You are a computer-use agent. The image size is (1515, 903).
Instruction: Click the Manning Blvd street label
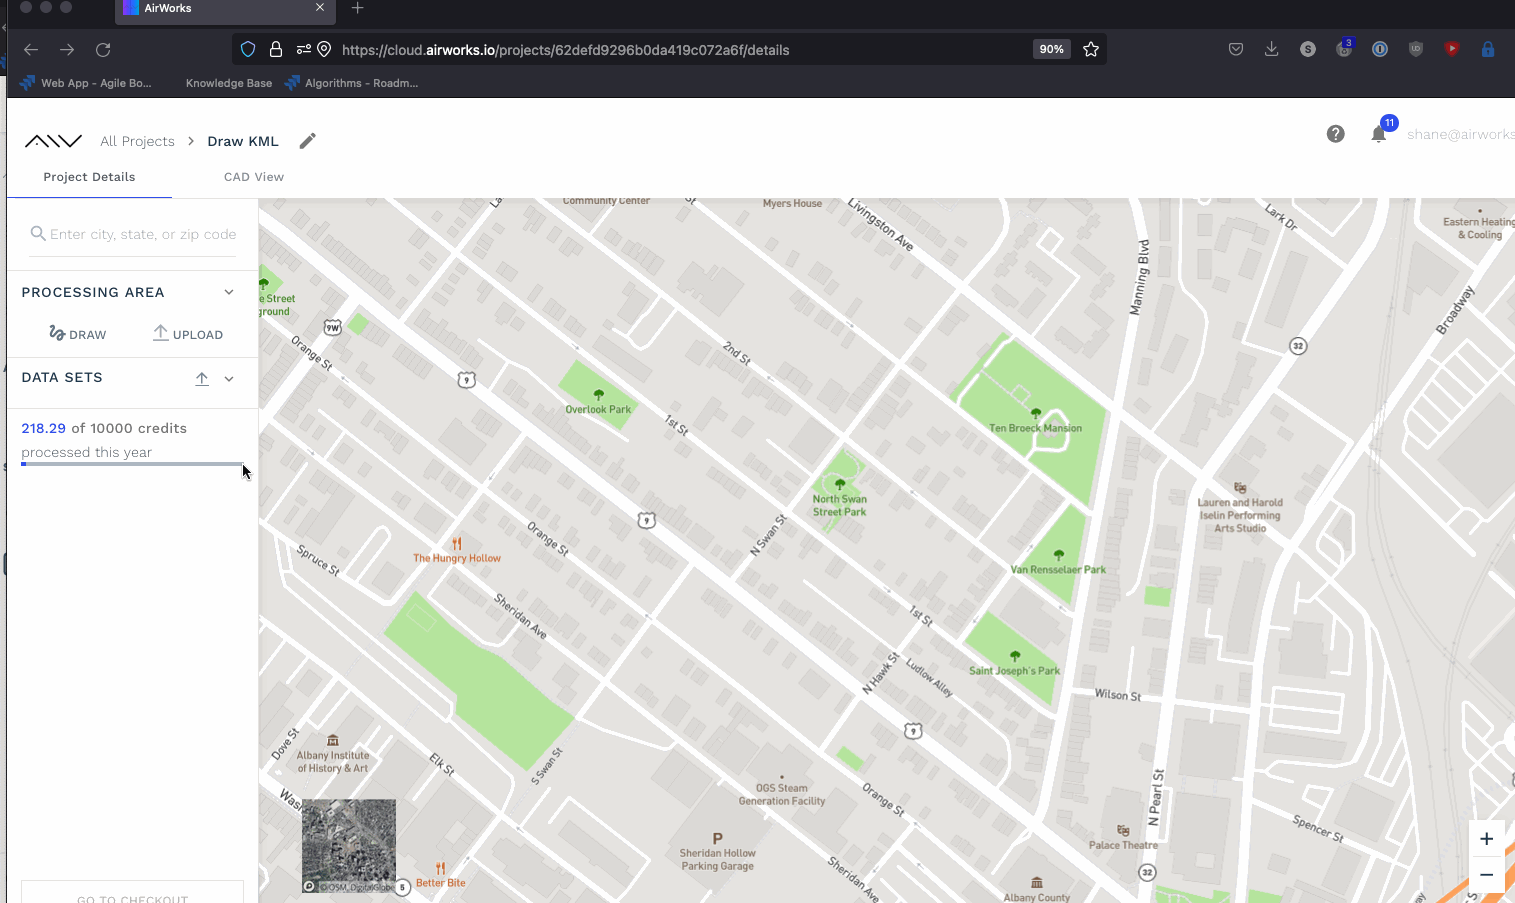[x=1139, y=278]
